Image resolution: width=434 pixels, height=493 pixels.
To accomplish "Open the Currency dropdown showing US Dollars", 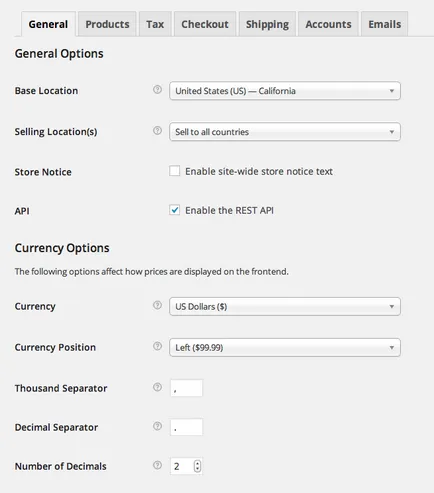I will coord(285,306).
